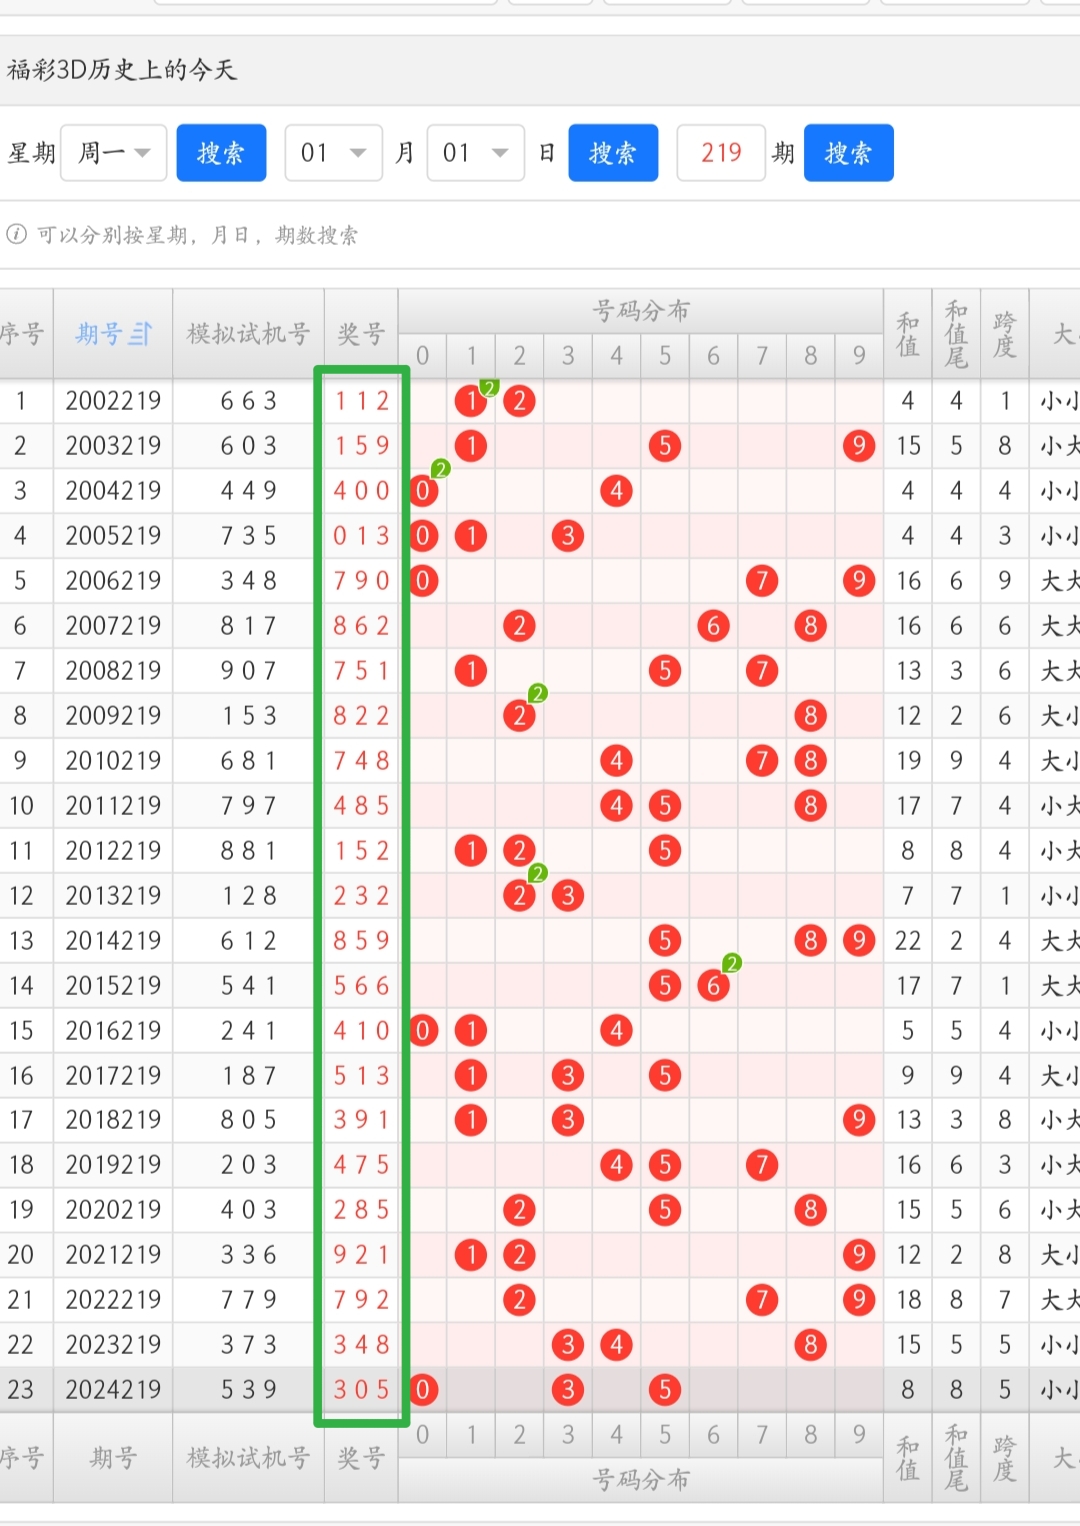Click red ball 8 in row 2009219
1080x1526 pixels.
[x=810, y=716]
